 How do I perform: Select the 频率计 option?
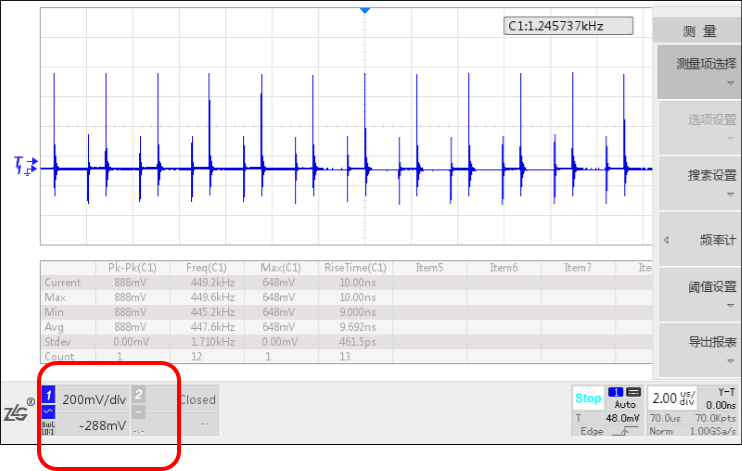coord(699,239)
